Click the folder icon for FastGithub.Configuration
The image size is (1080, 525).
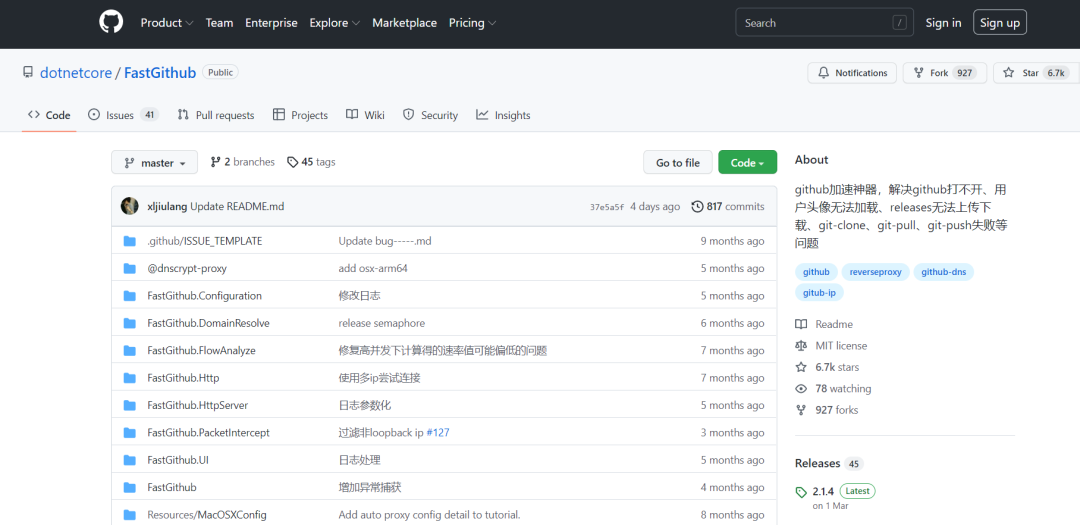(129, 296)
